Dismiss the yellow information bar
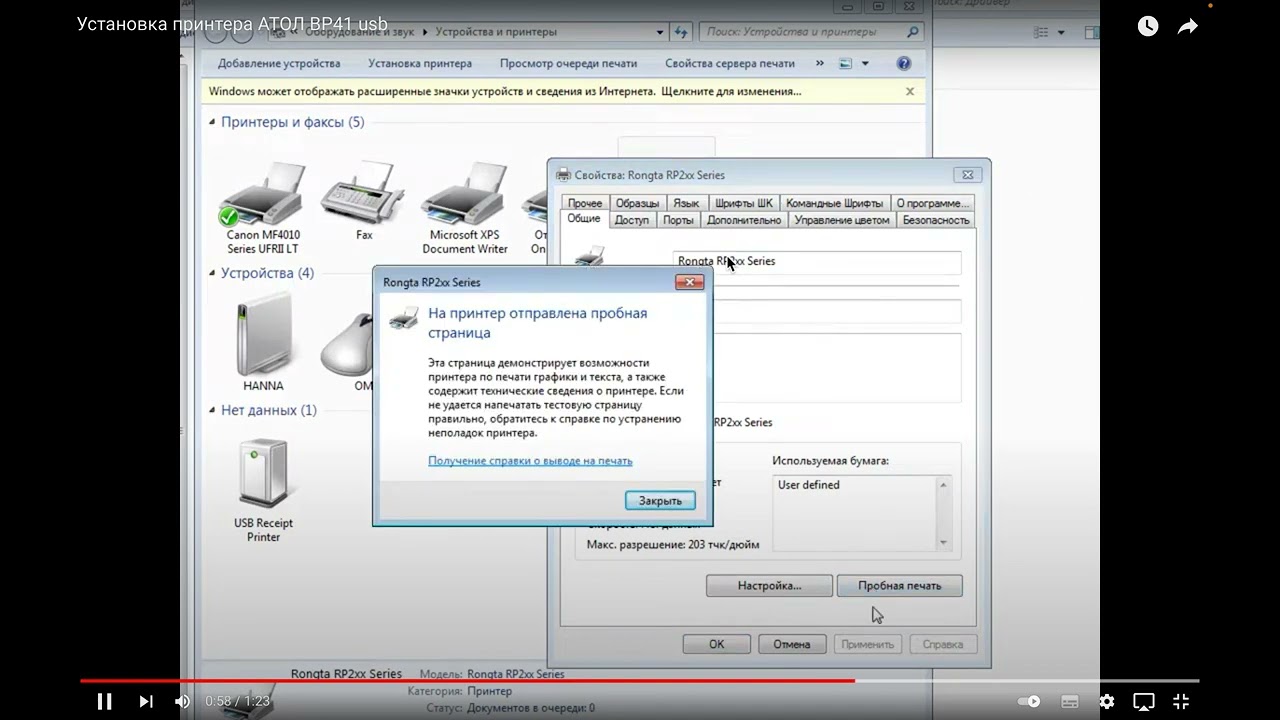Screen dimensions: 1280x720 pos(910,91)
